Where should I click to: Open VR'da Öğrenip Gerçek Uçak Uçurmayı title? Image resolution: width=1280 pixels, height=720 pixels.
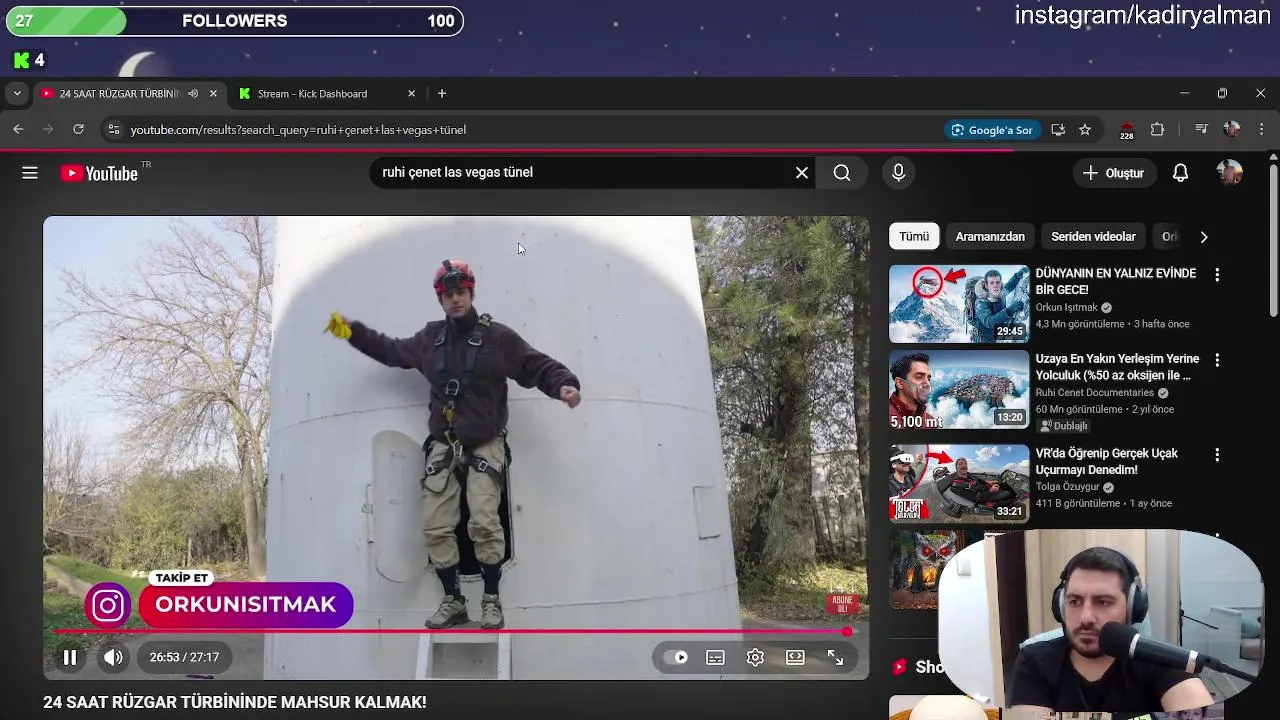click(x=1106, y=462)
